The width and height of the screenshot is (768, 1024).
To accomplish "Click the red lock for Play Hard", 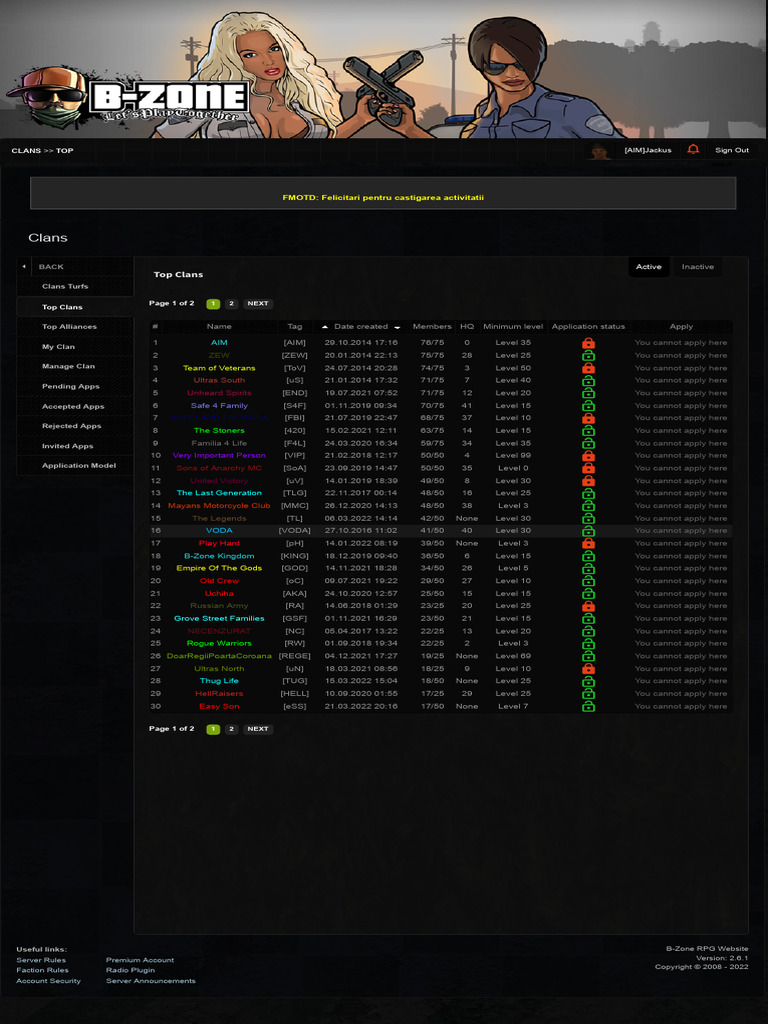I will click(x=588, y=543).
